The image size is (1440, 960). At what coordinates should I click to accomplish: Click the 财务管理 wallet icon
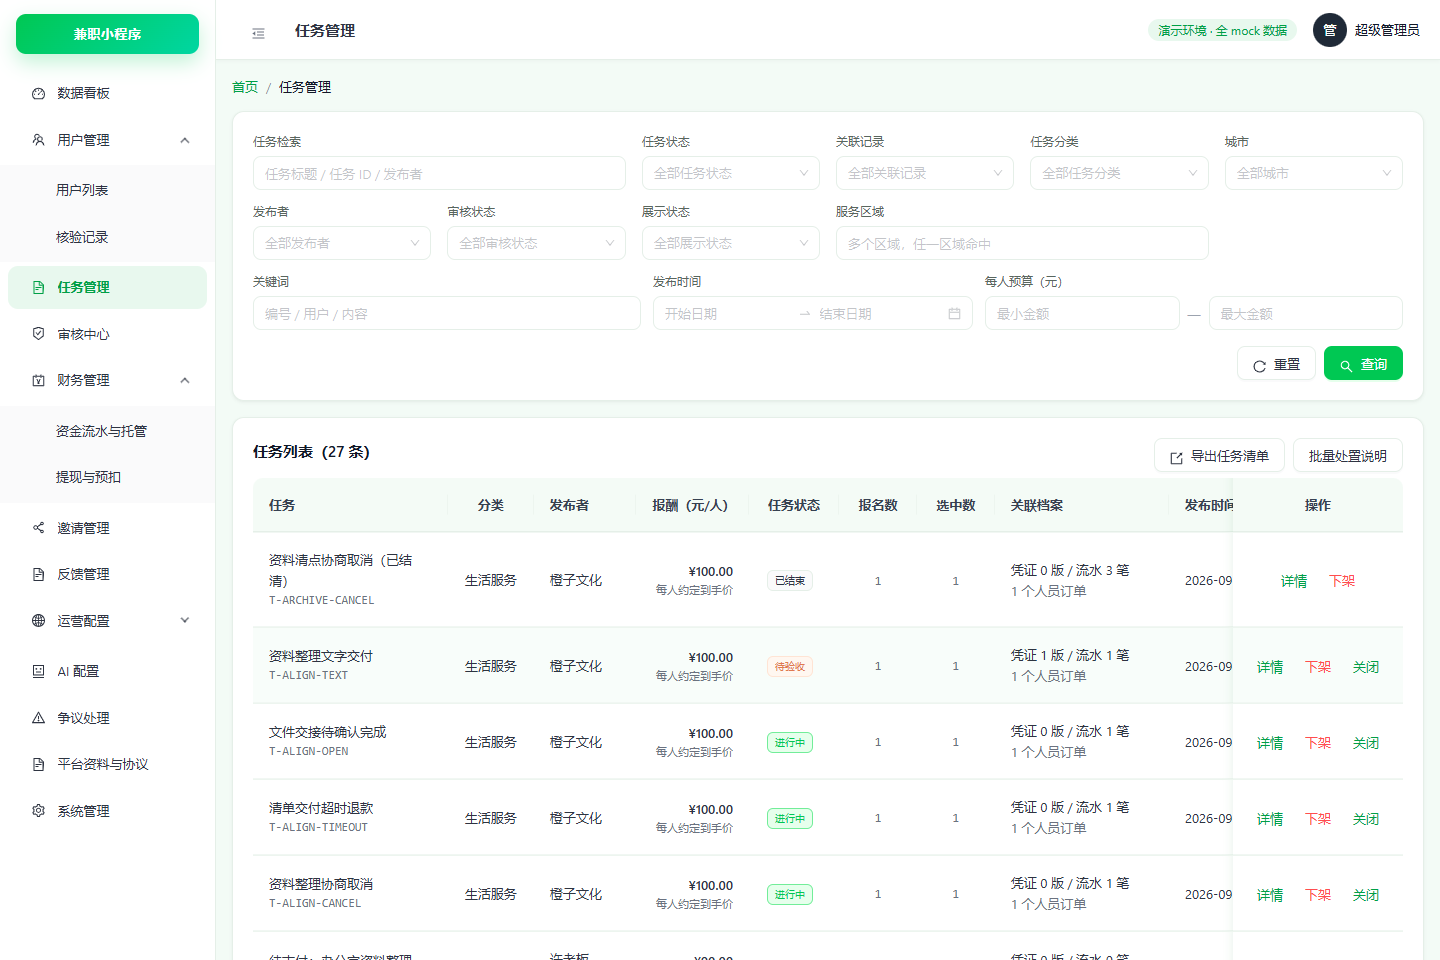pos(38,380)
